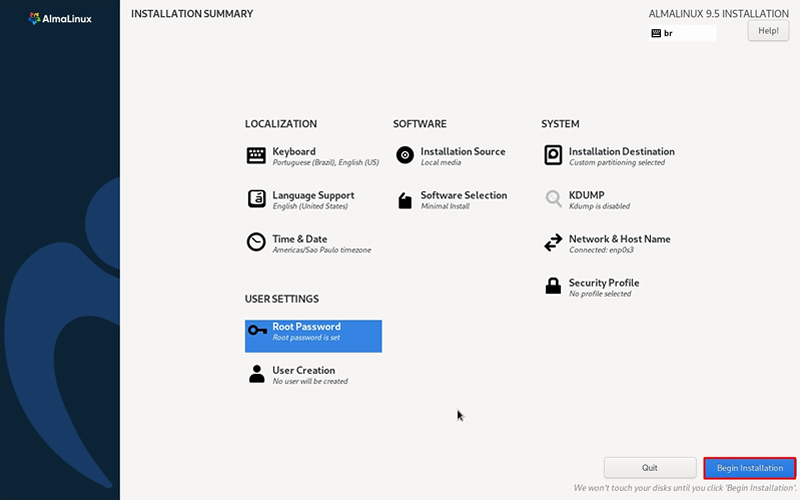
Task: Click 'Connected: enp0s3' status text
Action: pos(602,250)
